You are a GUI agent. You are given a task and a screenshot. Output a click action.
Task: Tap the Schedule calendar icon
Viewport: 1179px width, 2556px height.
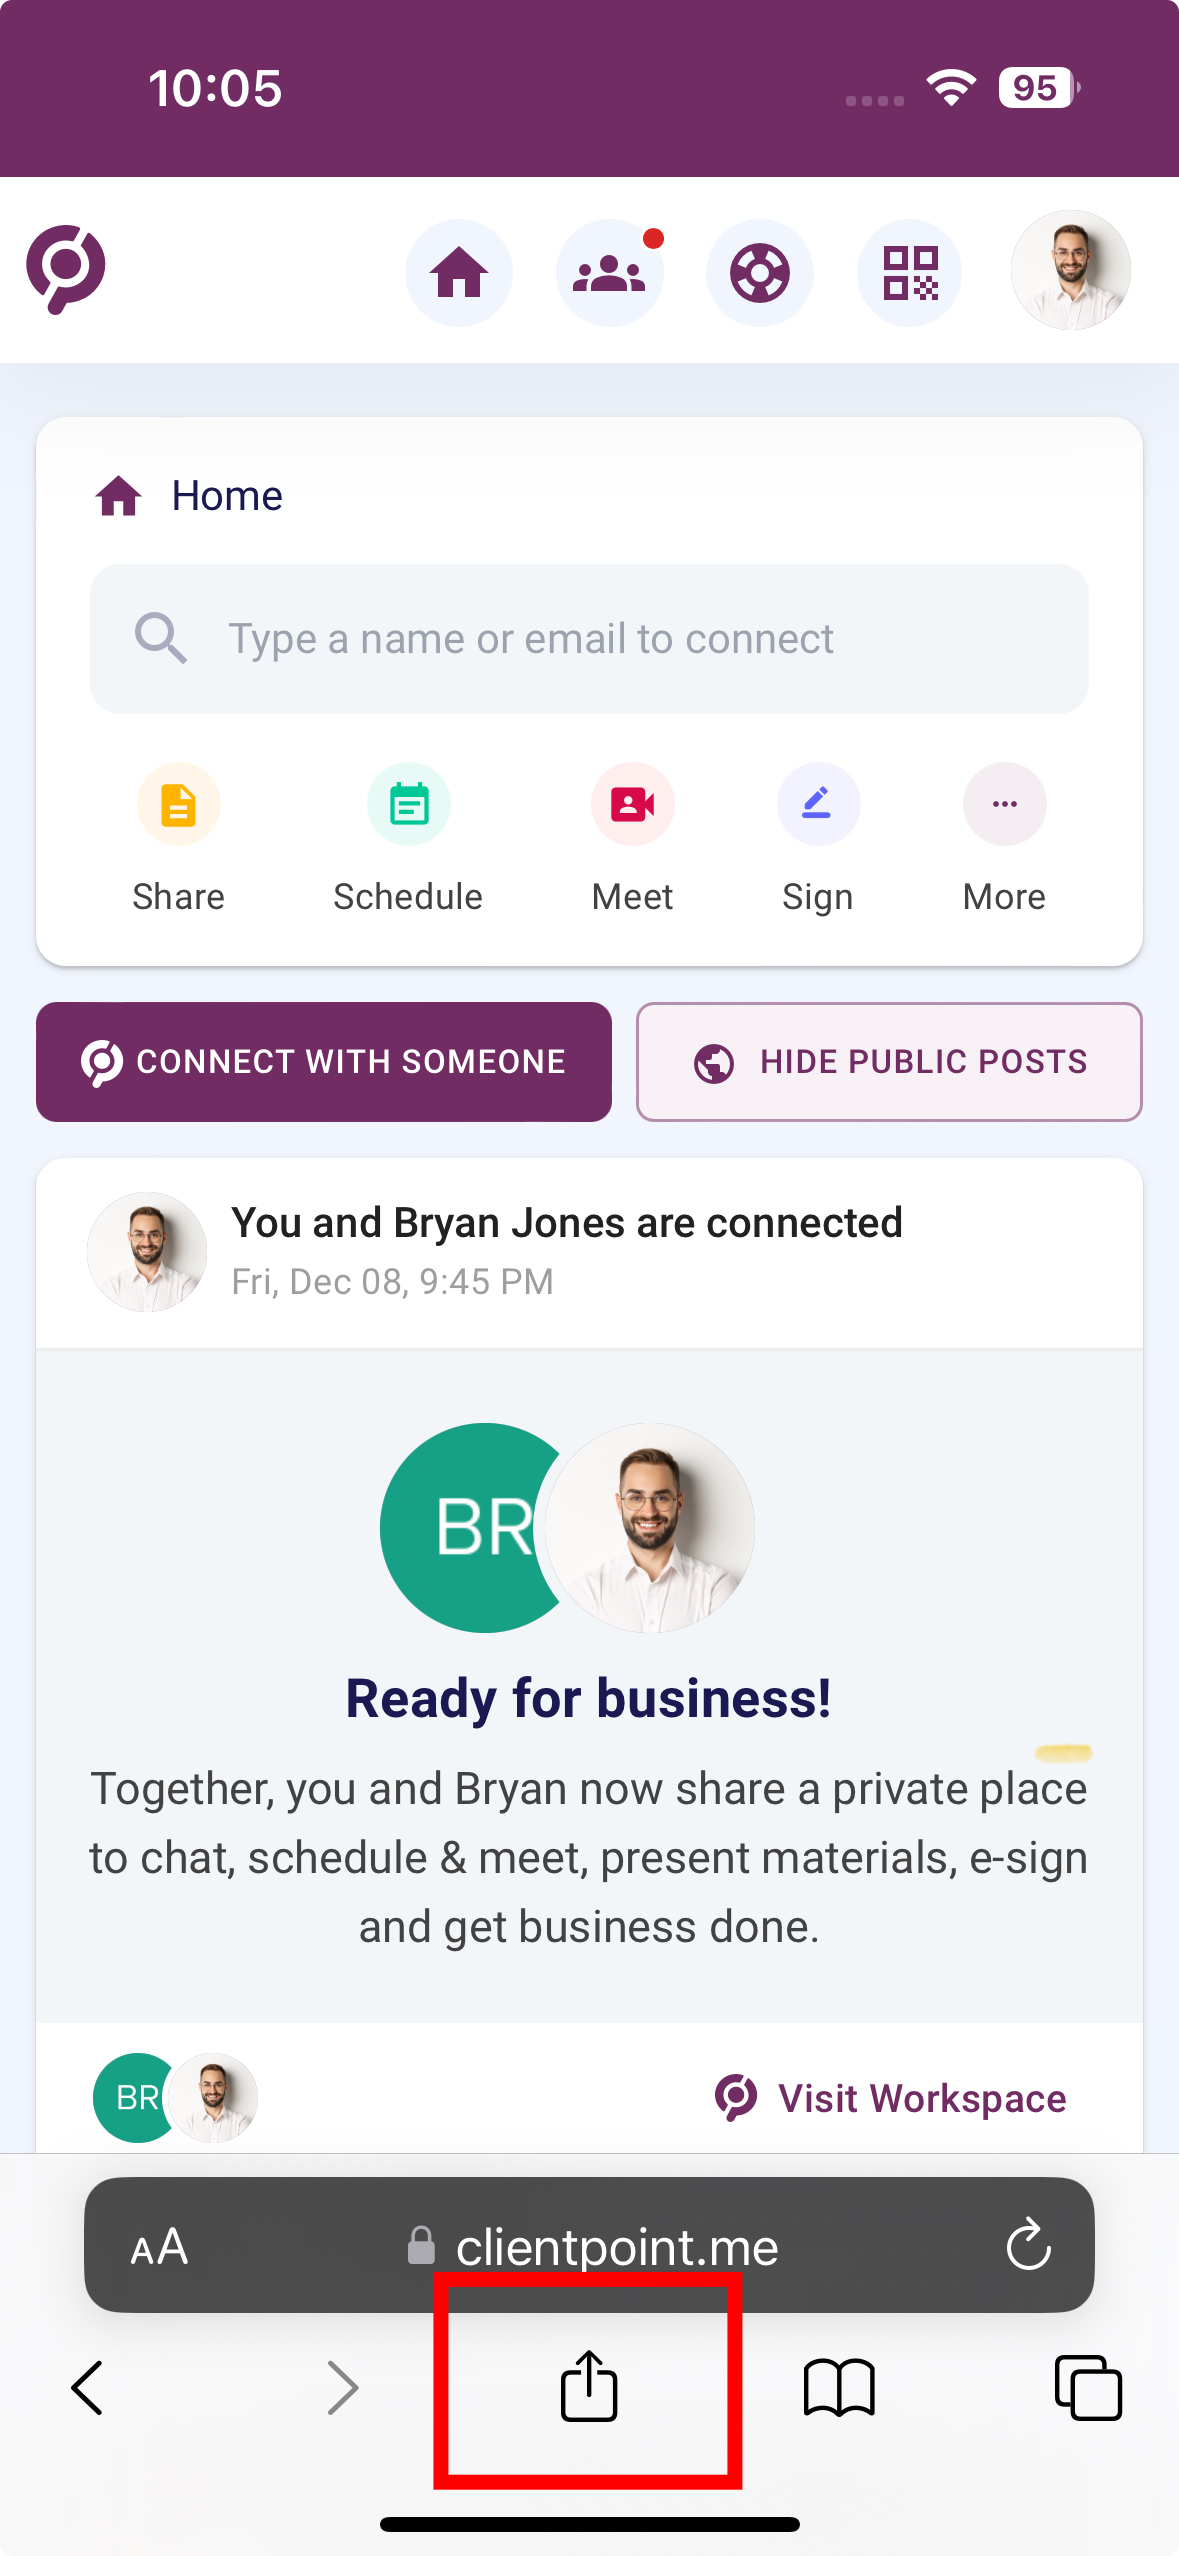coord(409,804)
